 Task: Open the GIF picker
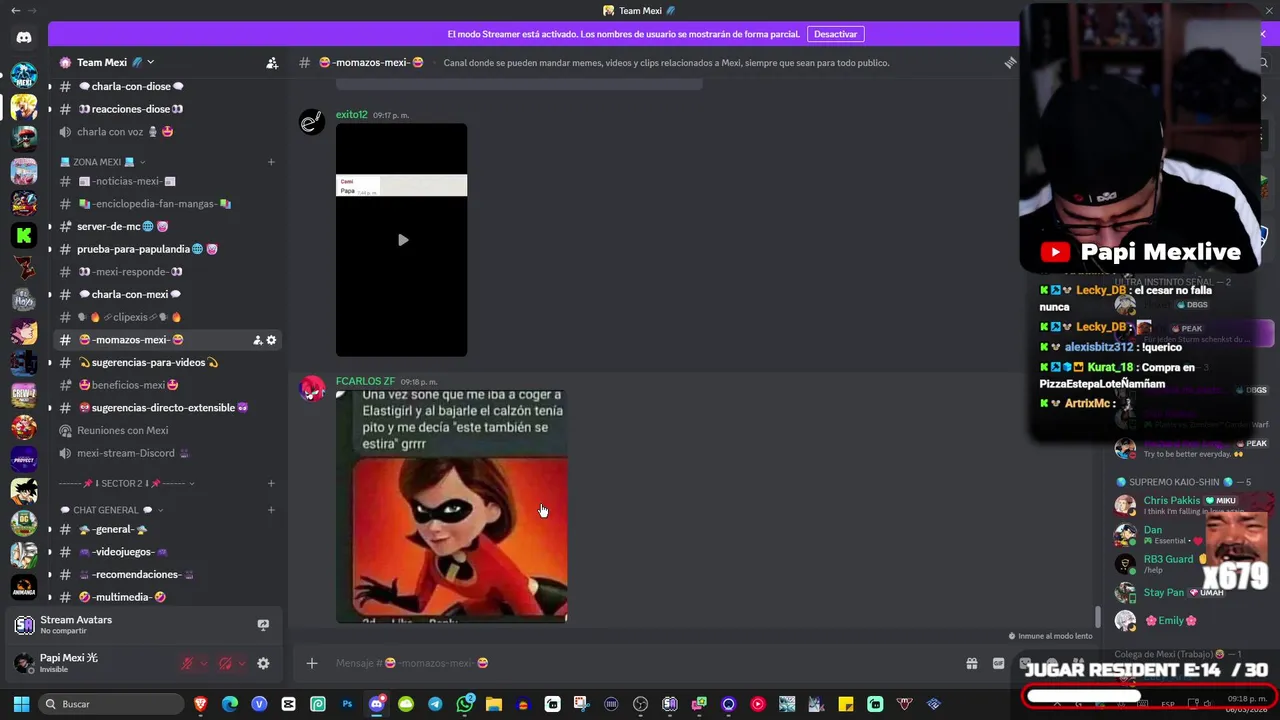tap(998, 663)
